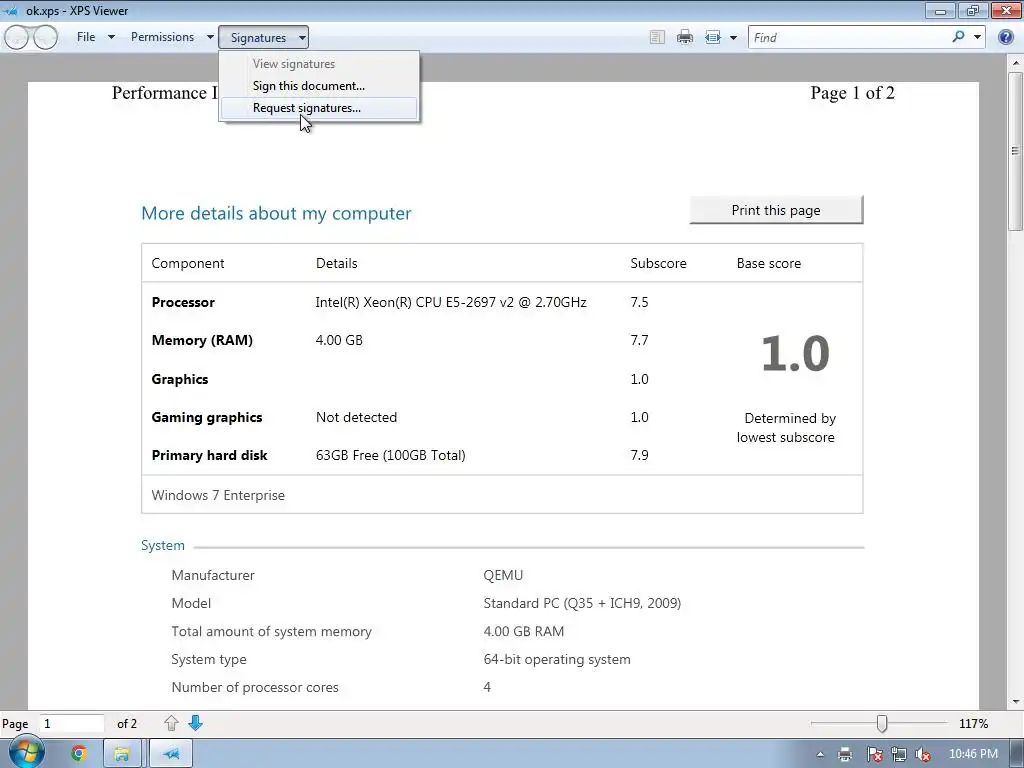Click the forward navigation arrow
This screenshot has width=1024, height=768.
45,37
